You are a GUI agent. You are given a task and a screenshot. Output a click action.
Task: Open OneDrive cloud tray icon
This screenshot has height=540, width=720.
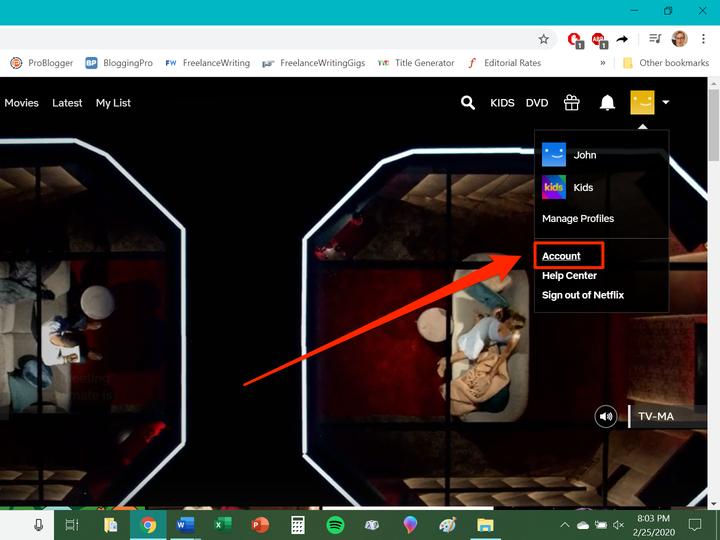coord(583,525)
